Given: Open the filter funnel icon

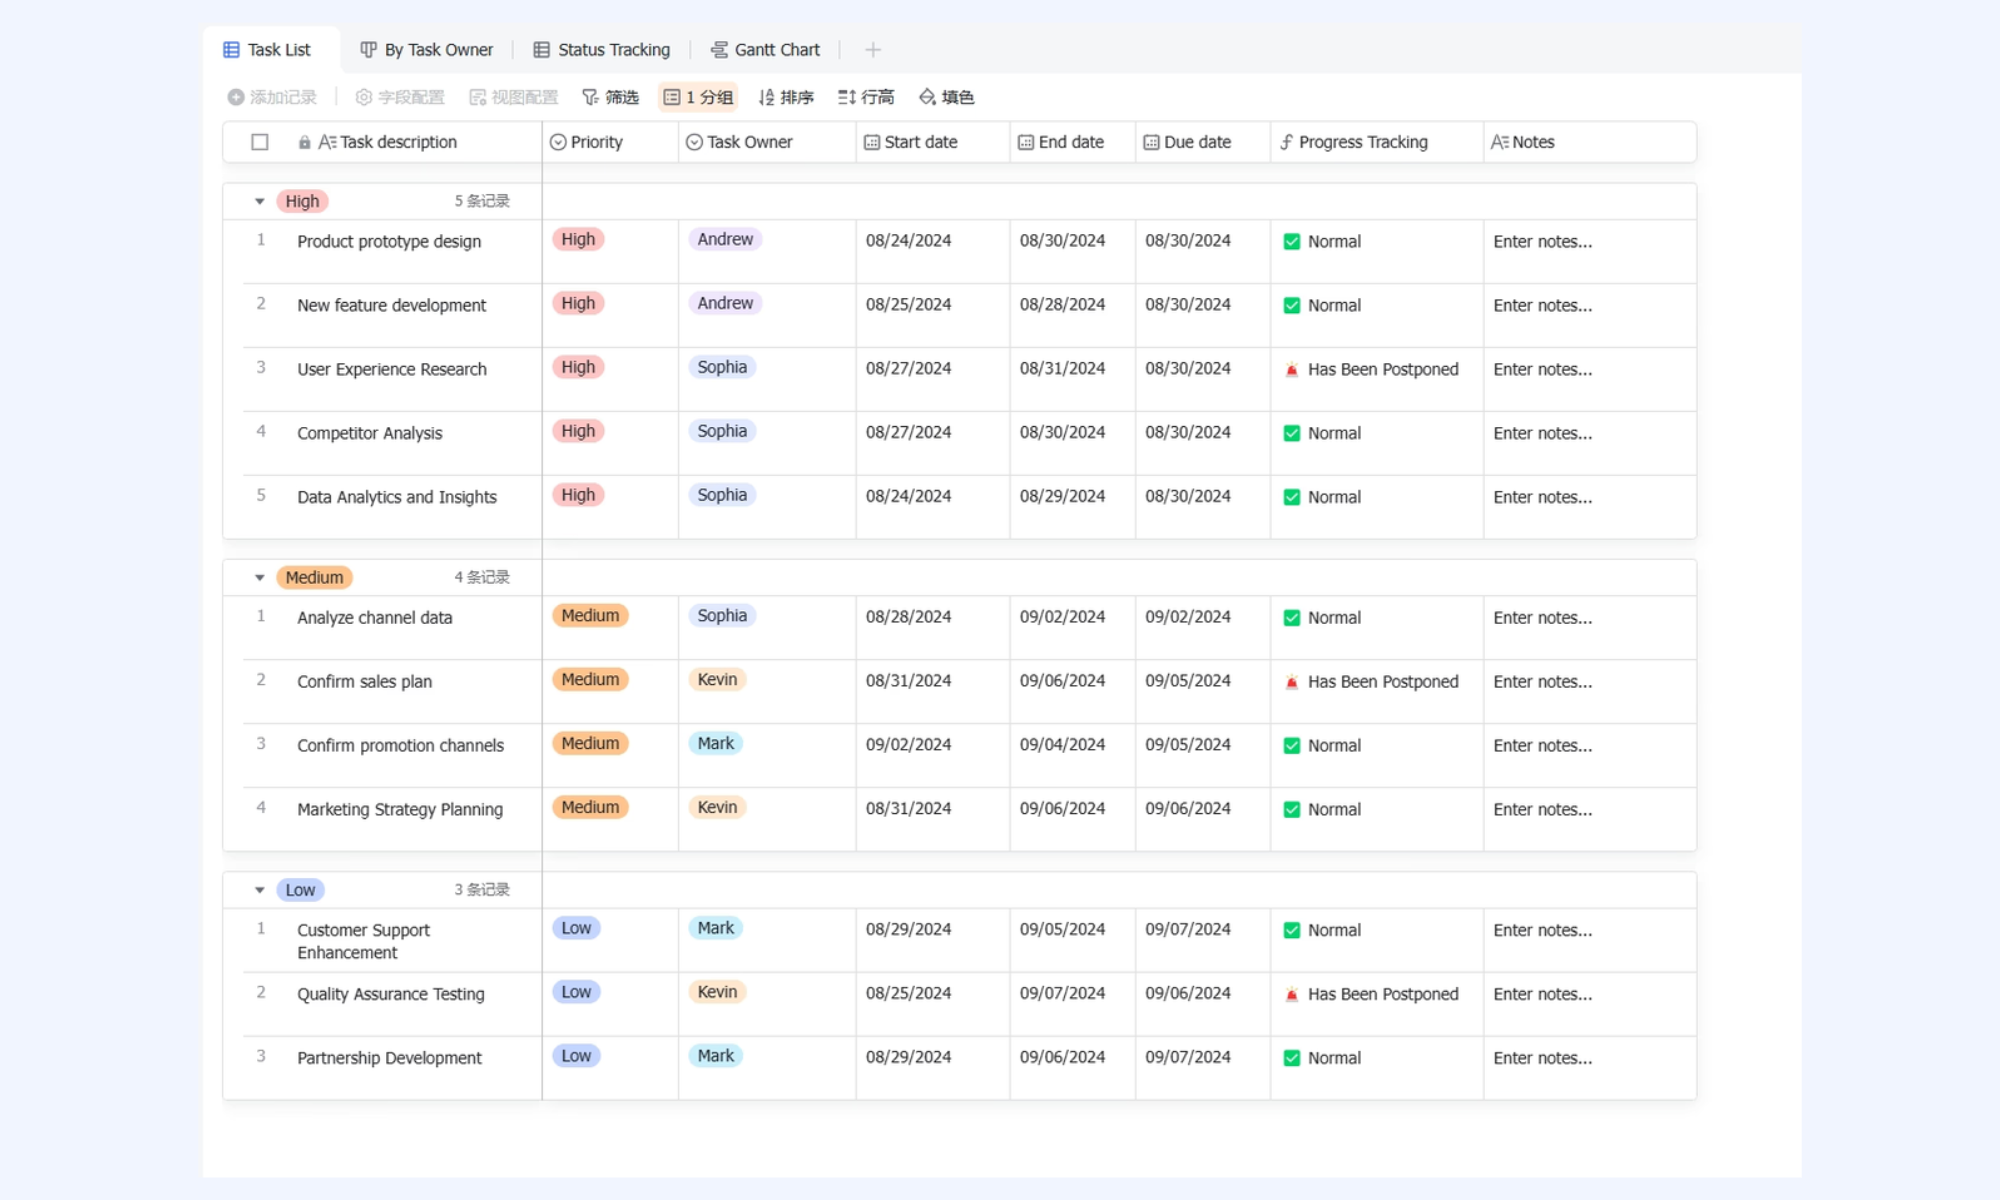Looking at the screenshot, I should pyautogui.click(x=590, y=97).
